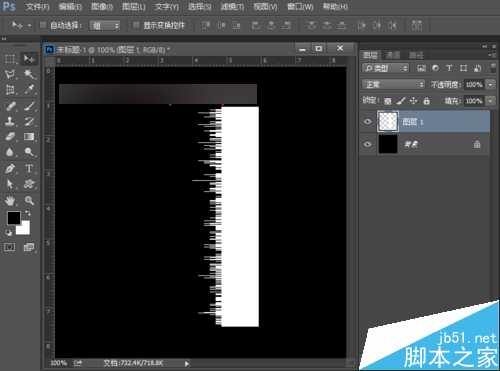Enable the auto-select checkbox in options bar
This screenshot has height=371, width=500.
point(43,25)
